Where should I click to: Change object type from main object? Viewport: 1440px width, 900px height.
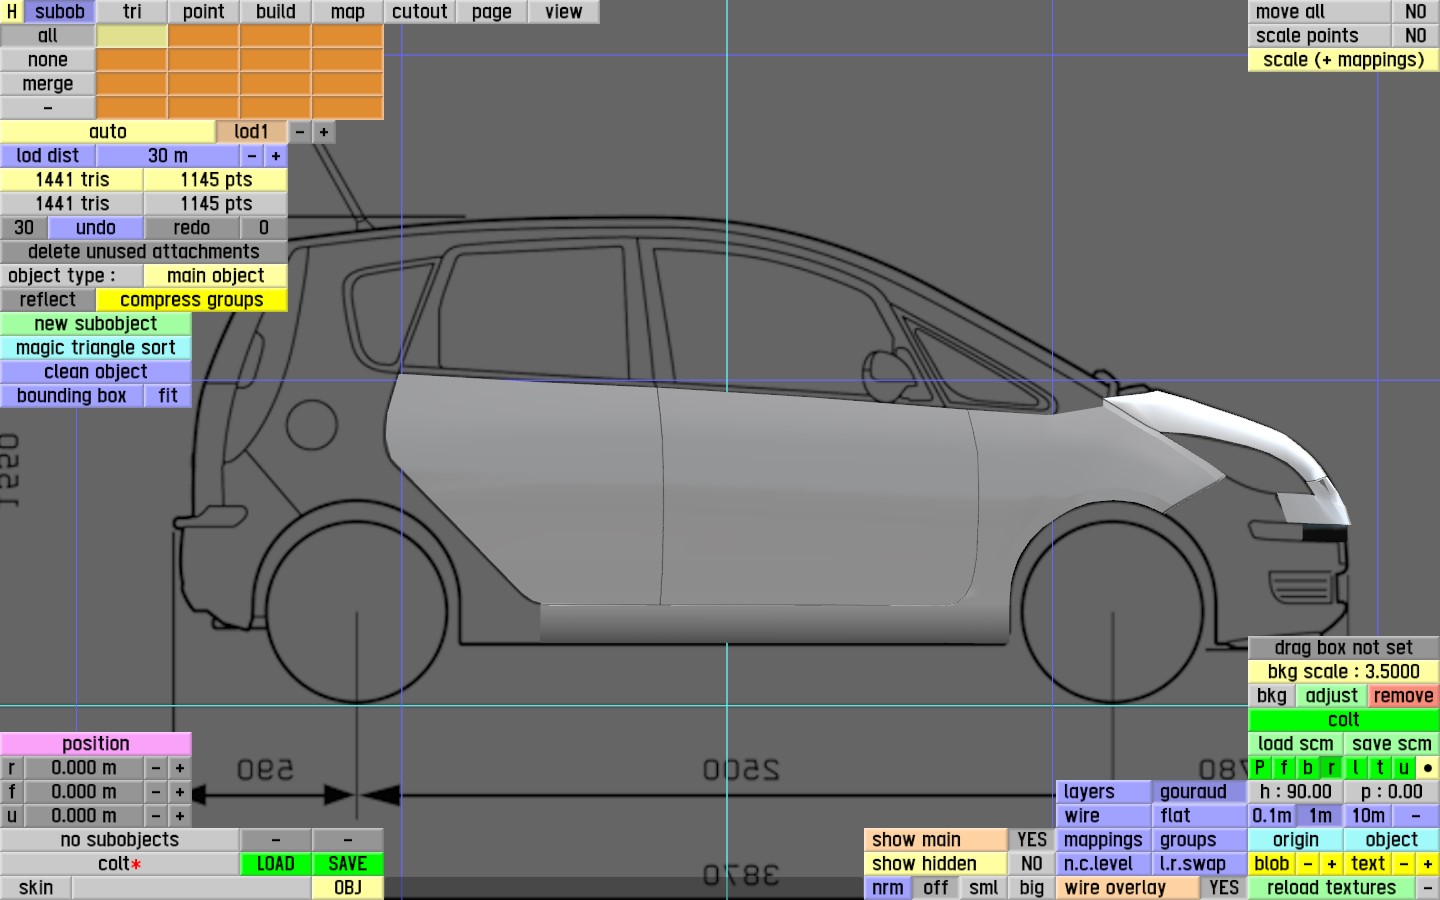[216, 276]
